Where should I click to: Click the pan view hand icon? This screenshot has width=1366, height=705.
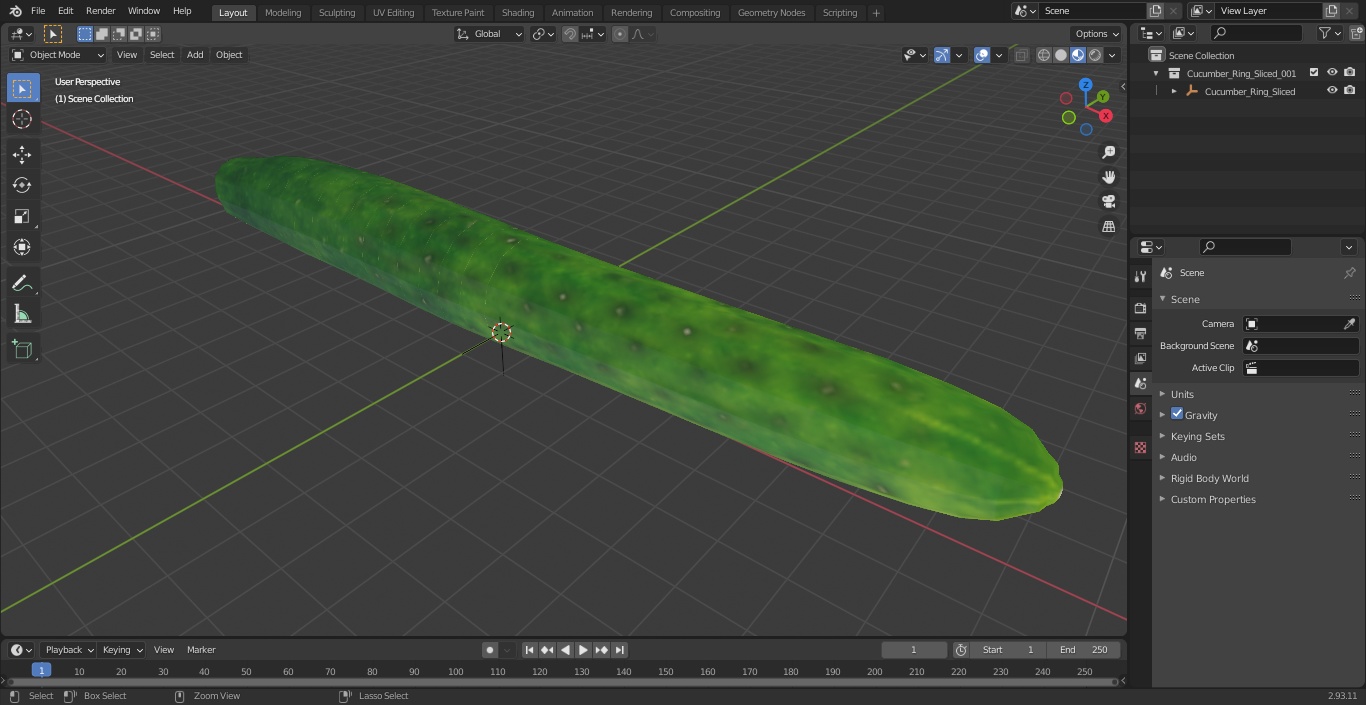(x=1108, y=177)
